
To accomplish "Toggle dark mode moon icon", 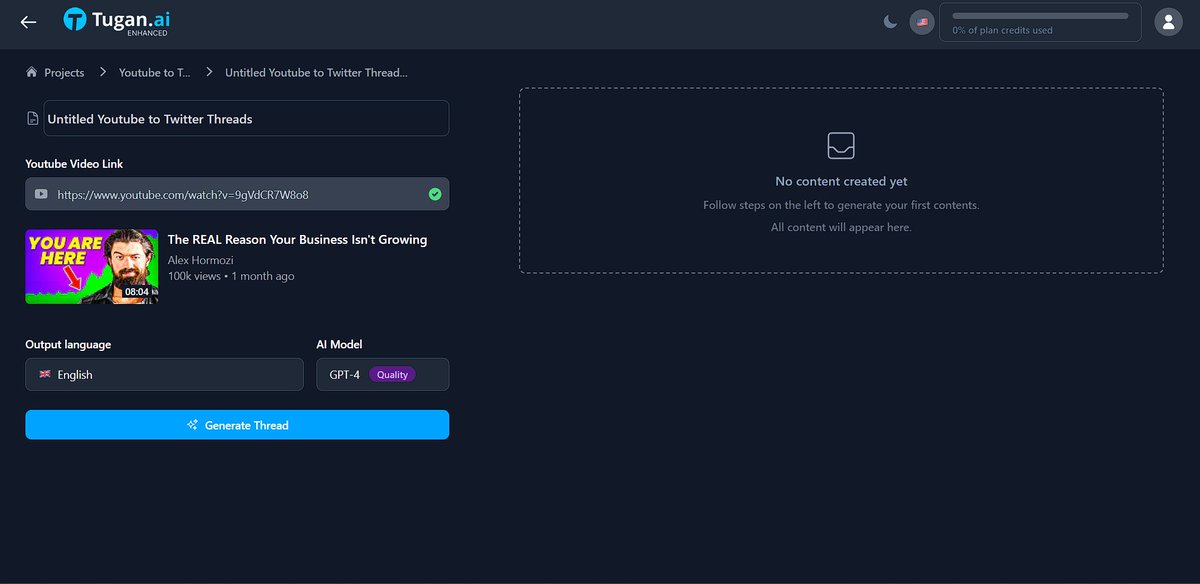I will coord(890,22).
